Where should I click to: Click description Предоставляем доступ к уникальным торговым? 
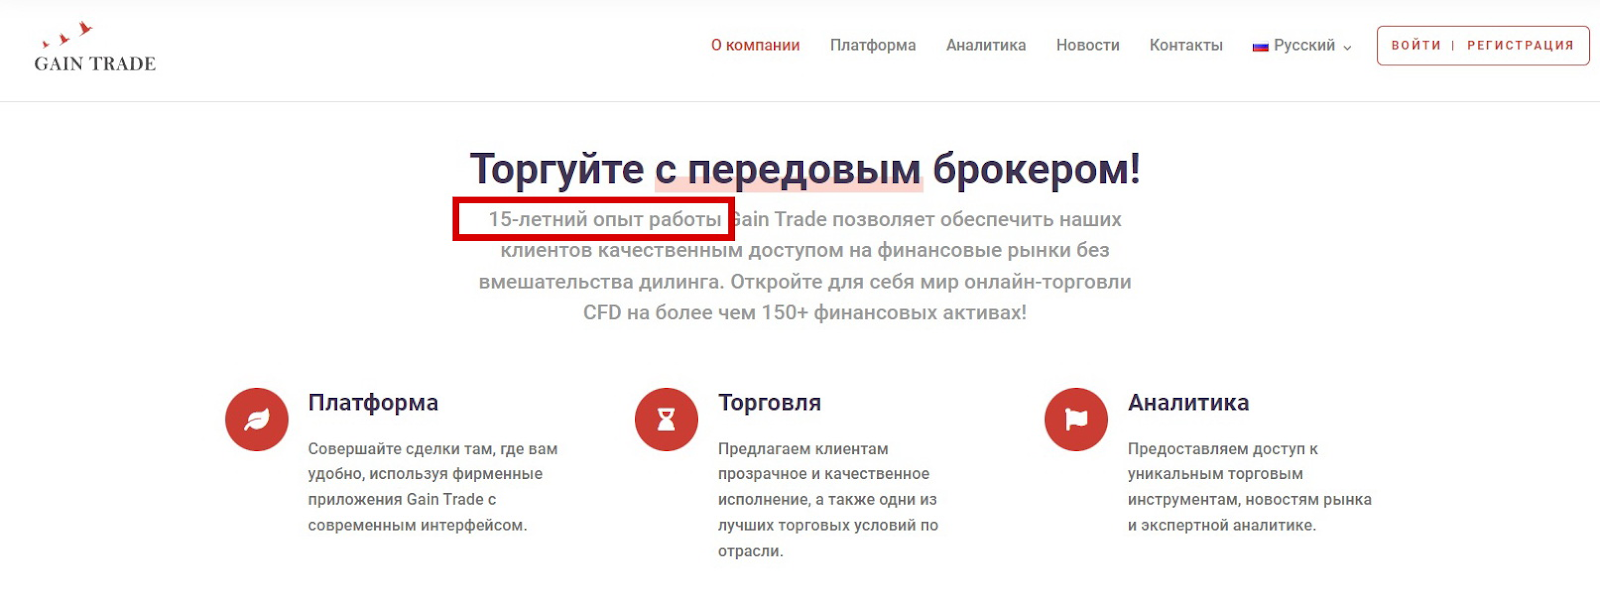(1250, 487)
